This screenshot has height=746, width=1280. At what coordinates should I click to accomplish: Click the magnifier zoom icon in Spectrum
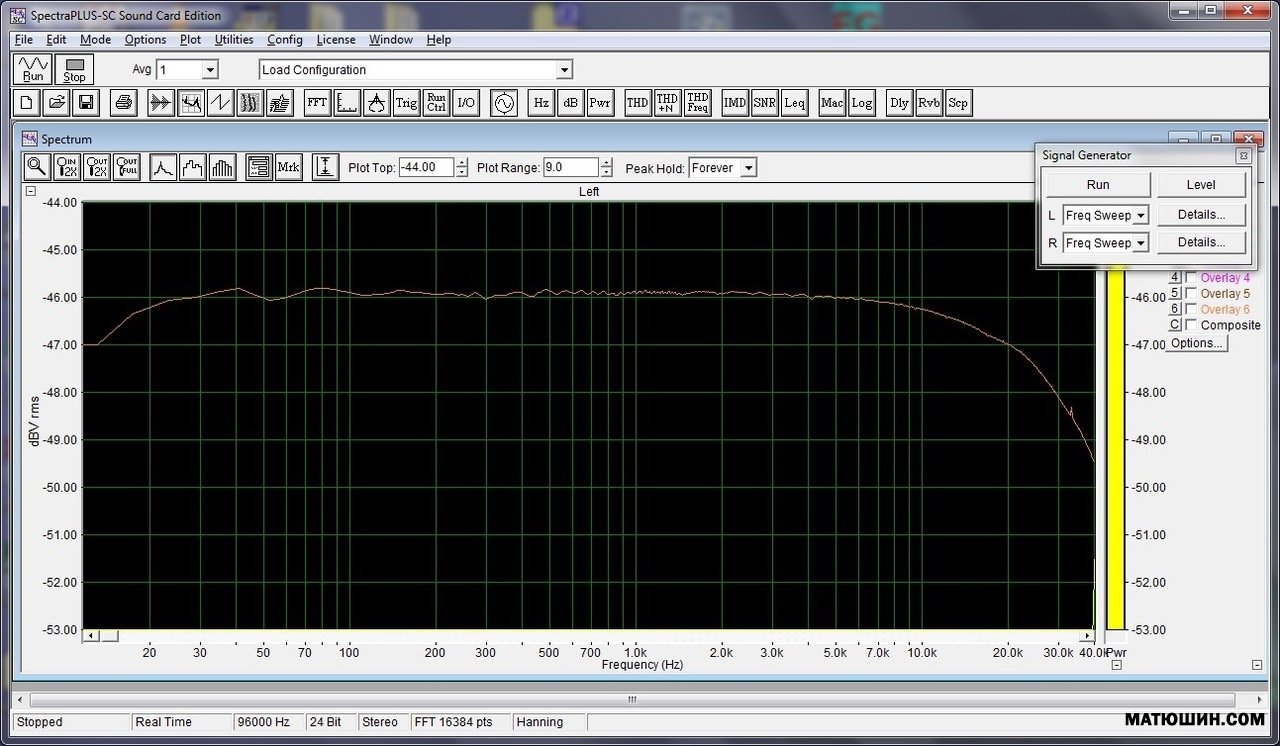click(x=37, y=168)
